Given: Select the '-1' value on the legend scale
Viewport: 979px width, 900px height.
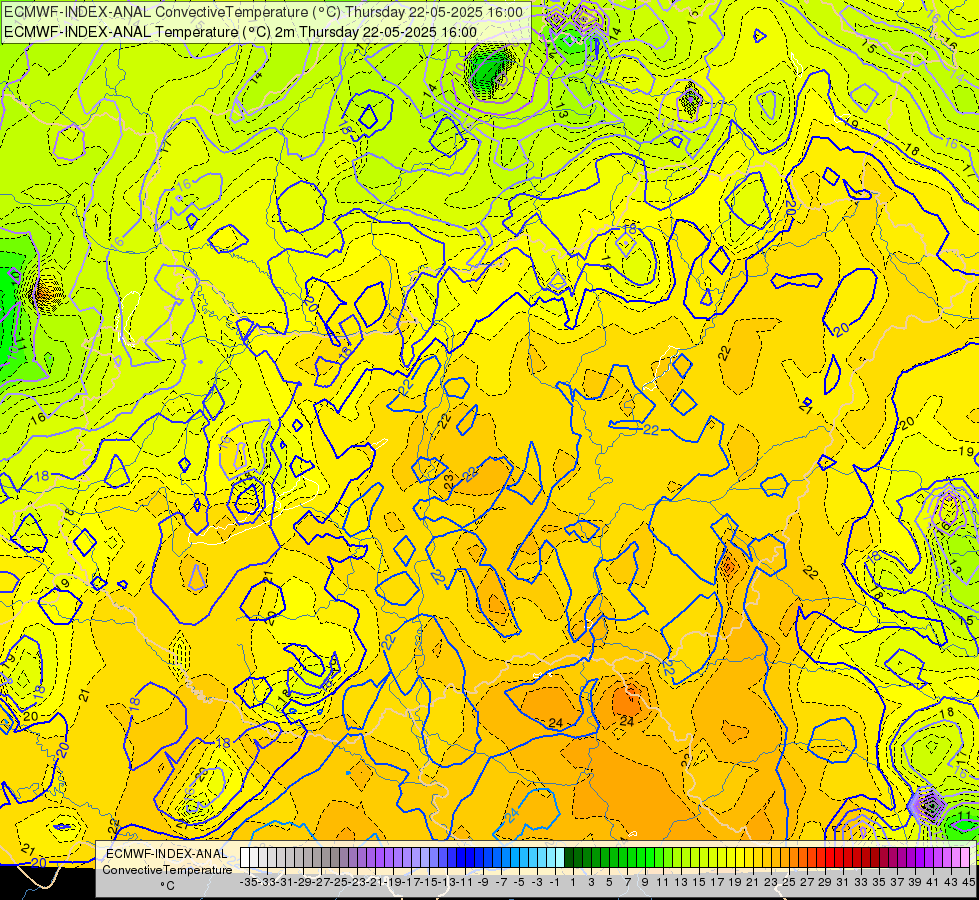Looking at the screenshot, I should click(554, 882).
